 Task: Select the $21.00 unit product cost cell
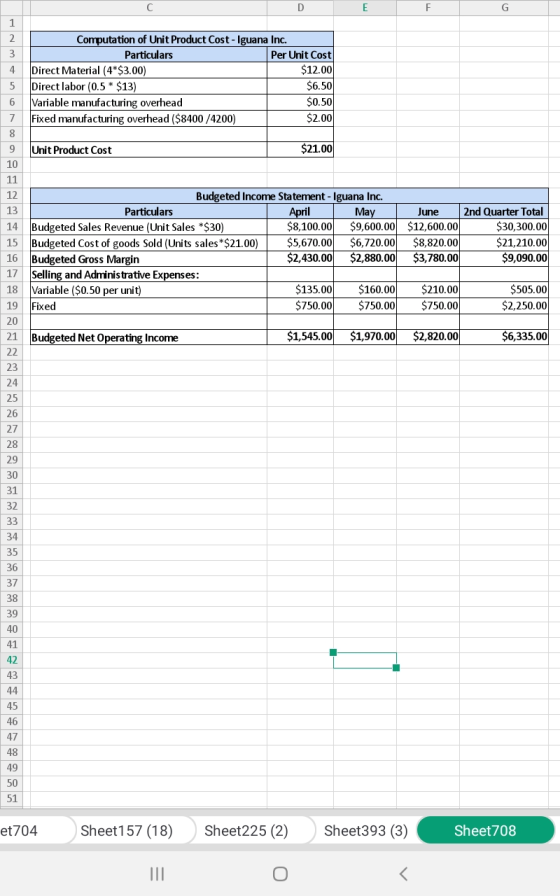tap(300, 150)
